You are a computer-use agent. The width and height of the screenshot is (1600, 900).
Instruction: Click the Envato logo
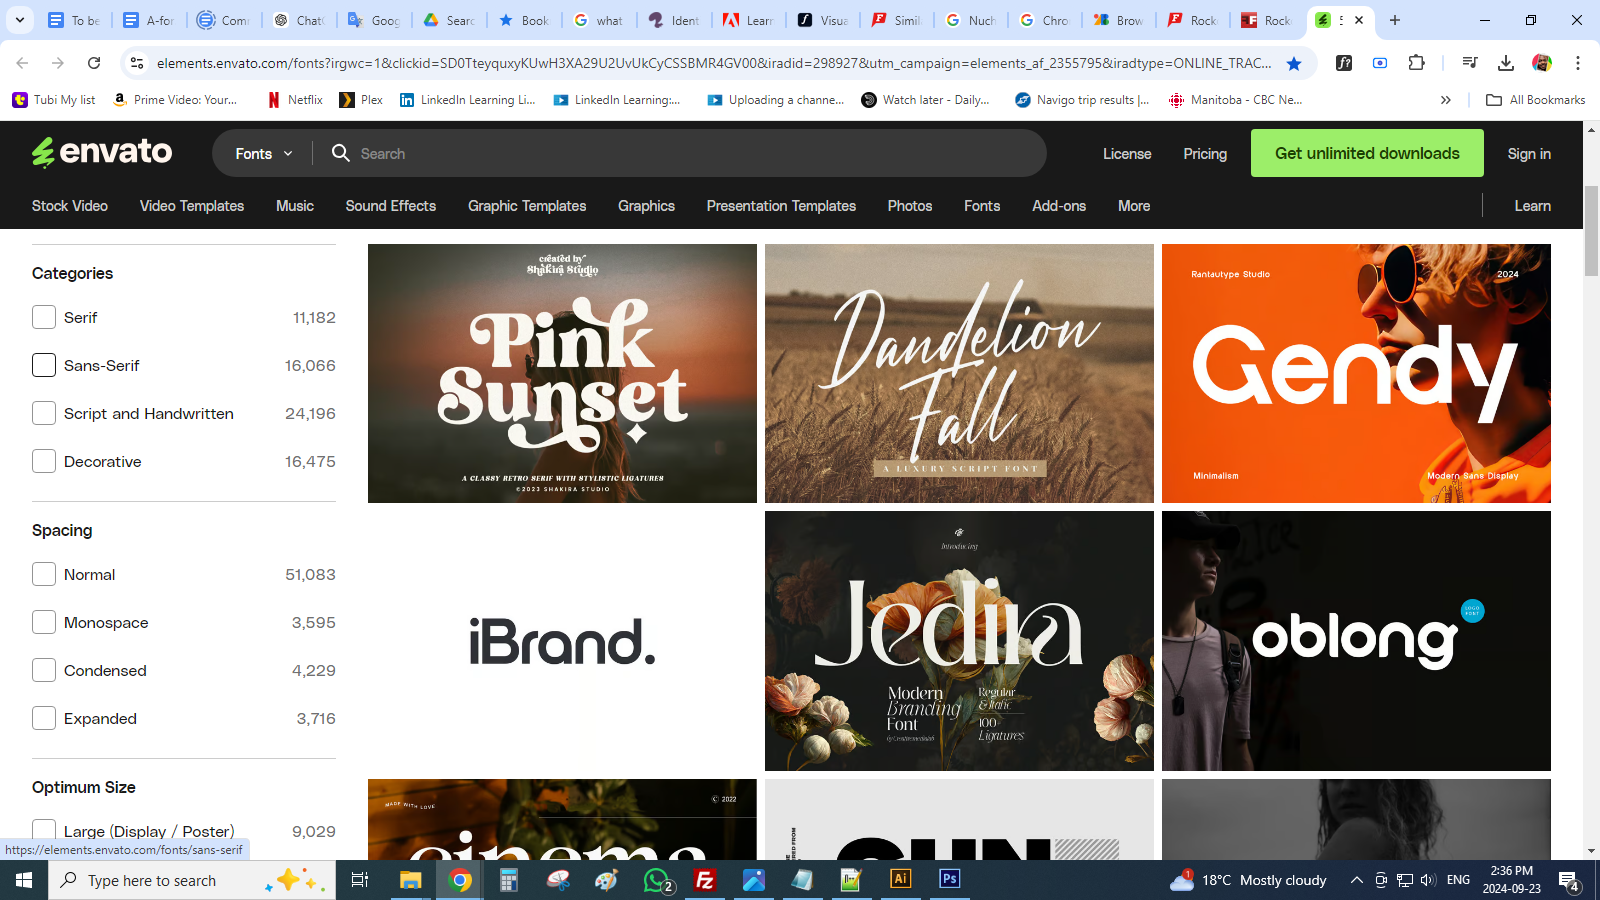click(102, 153)
